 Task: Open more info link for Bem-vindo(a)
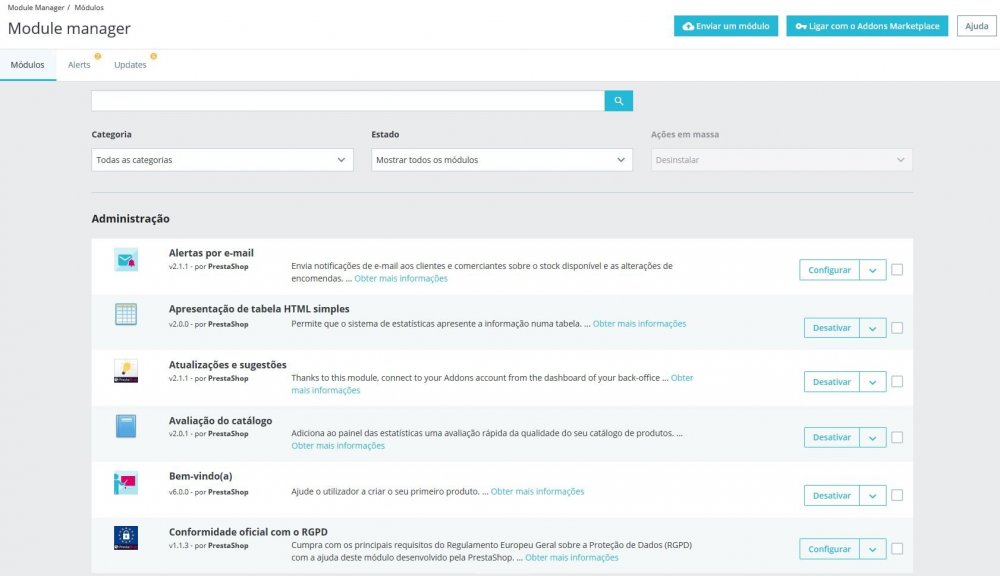click(x=537, y=491)
